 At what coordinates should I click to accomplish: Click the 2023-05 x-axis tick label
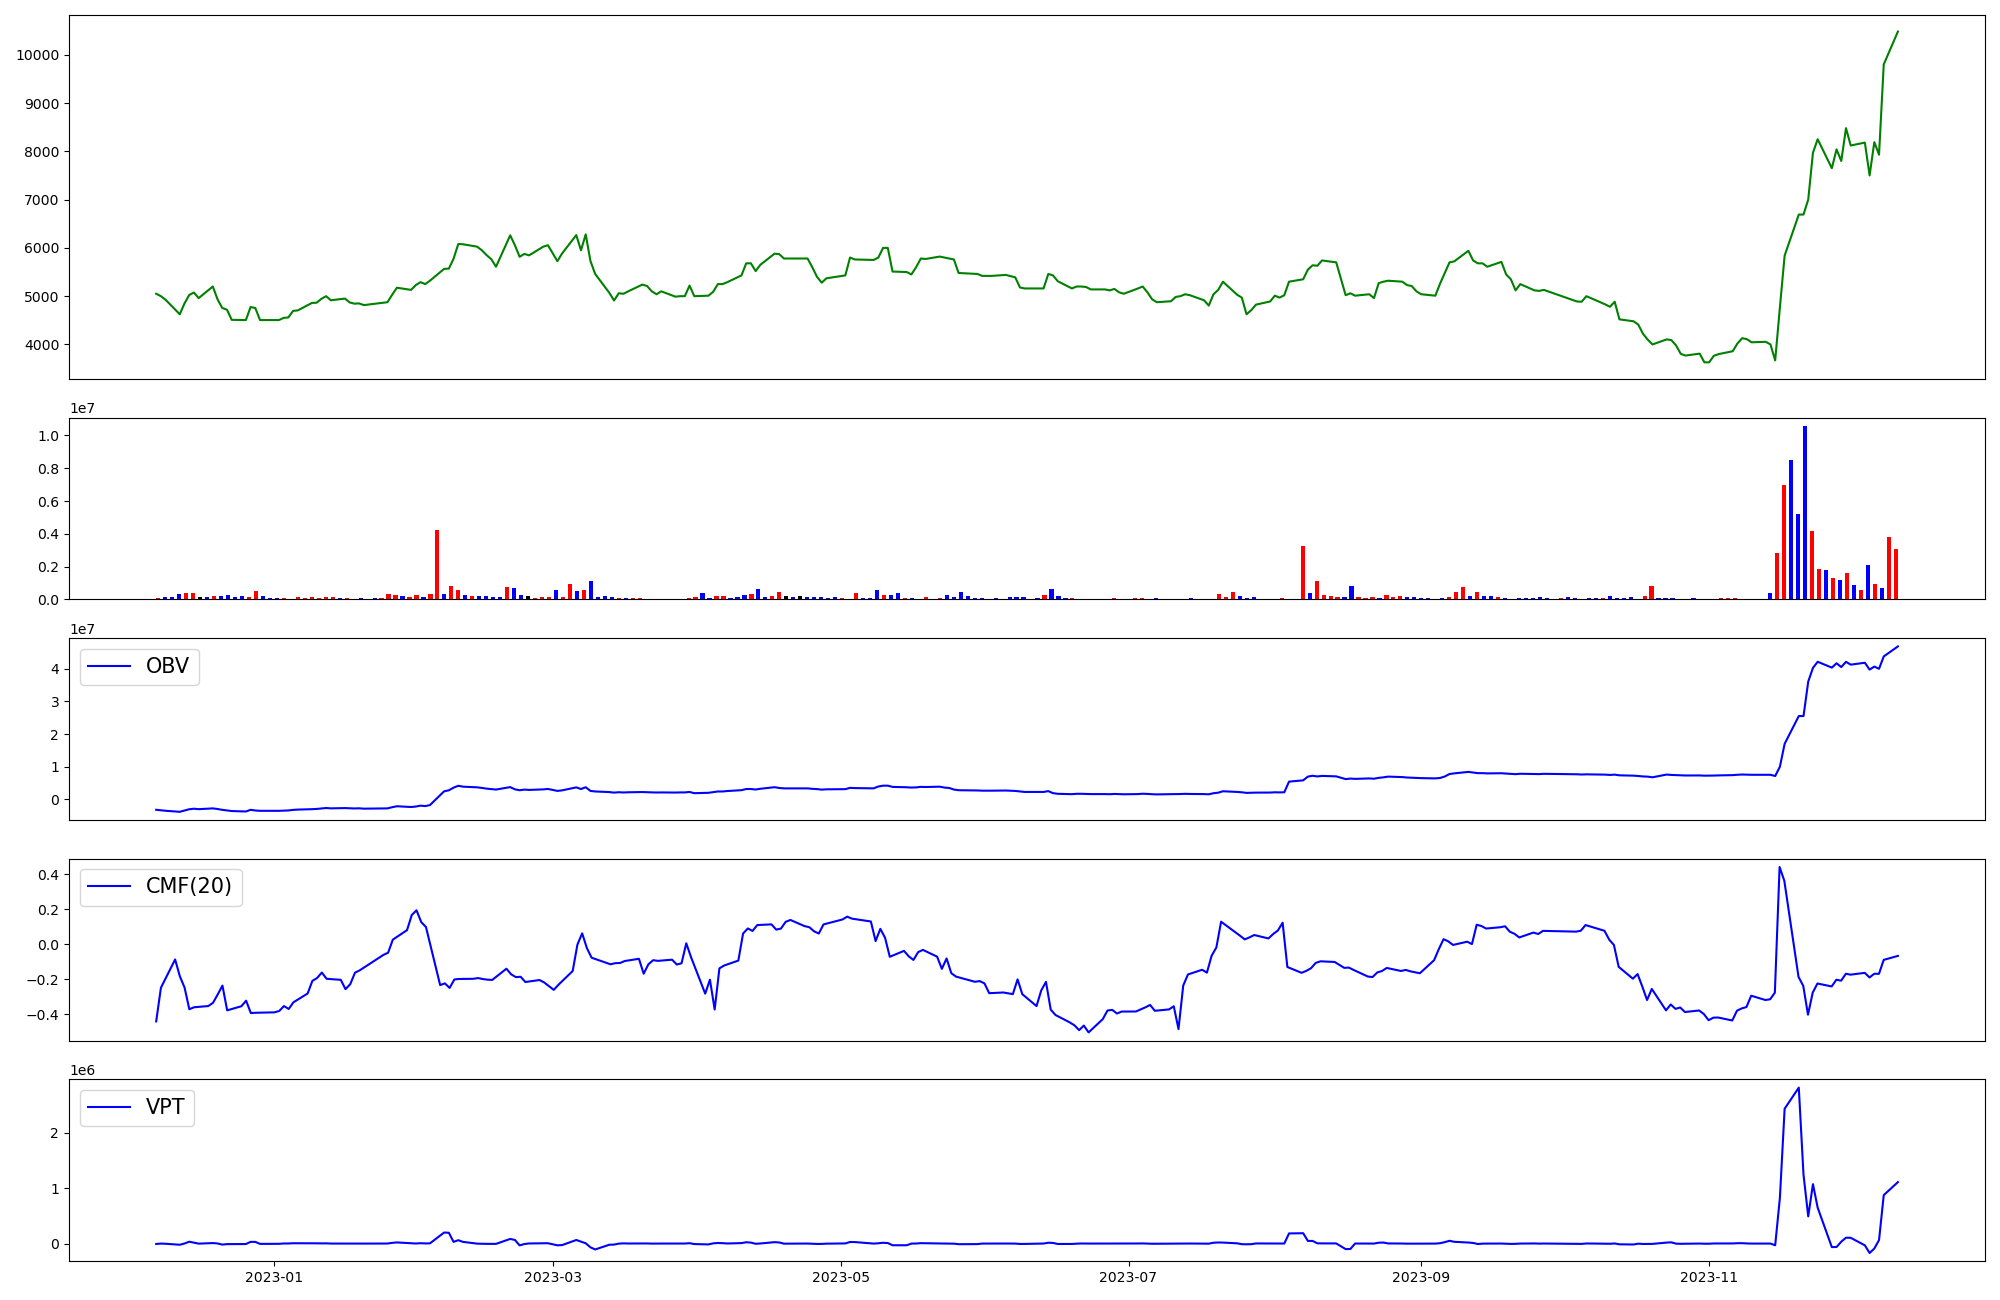click(x=841, y=1277)
